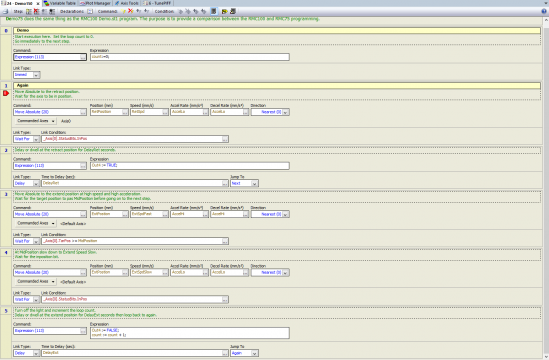Expand Commanded Axes in step 3
549x360 pixels.
35,223
